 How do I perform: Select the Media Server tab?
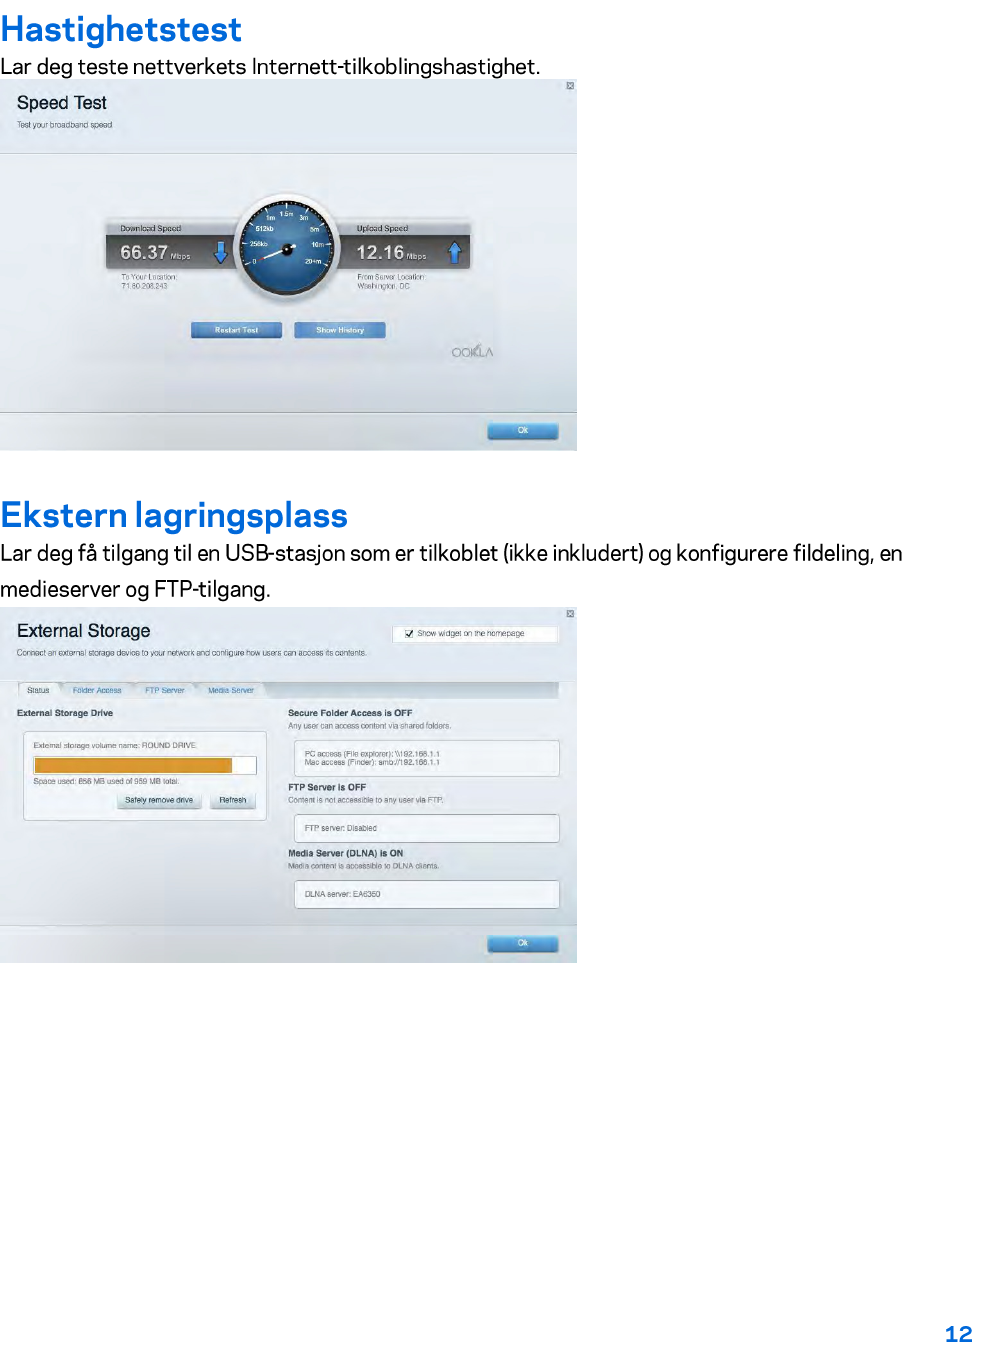tap(231, 690)
